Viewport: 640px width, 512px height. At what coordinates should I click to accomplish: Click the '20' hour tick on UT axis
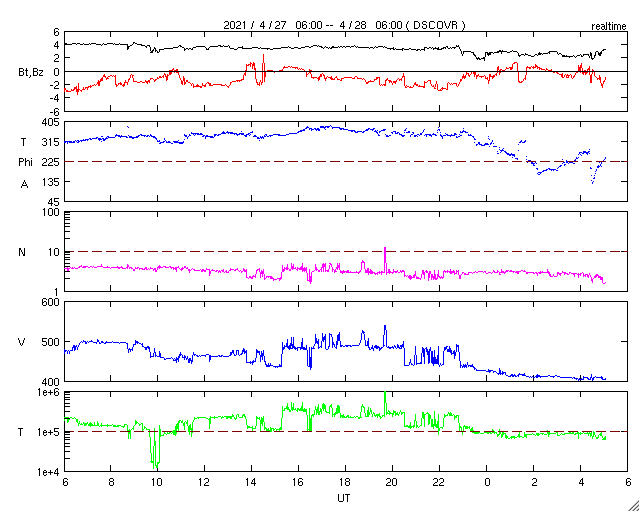coord(392,483)
